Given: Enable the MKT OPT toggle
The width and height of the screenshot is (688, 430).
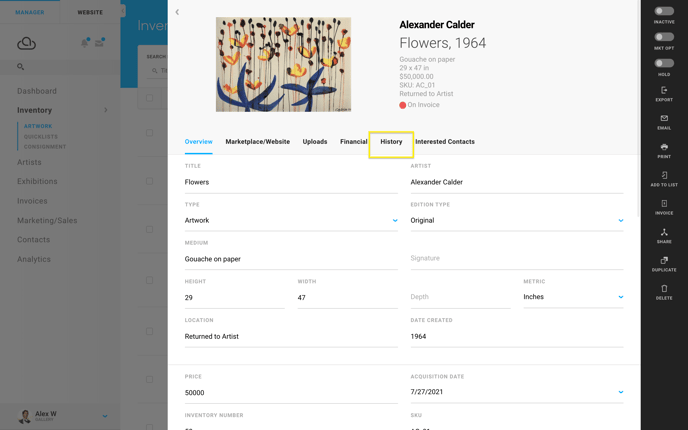Looking at the screenshot, I should click(x=664, y=37).
